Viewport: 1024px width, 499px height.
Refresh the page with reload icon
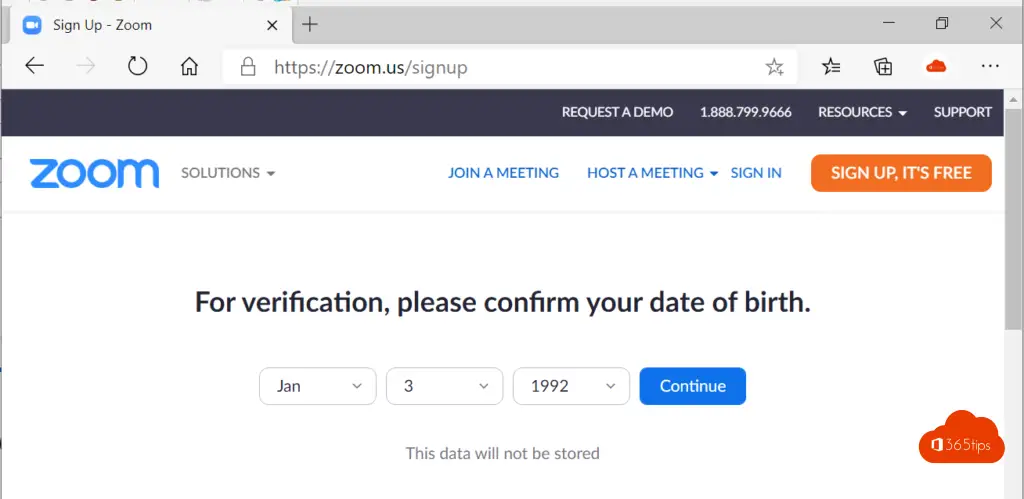pos(138,67)
